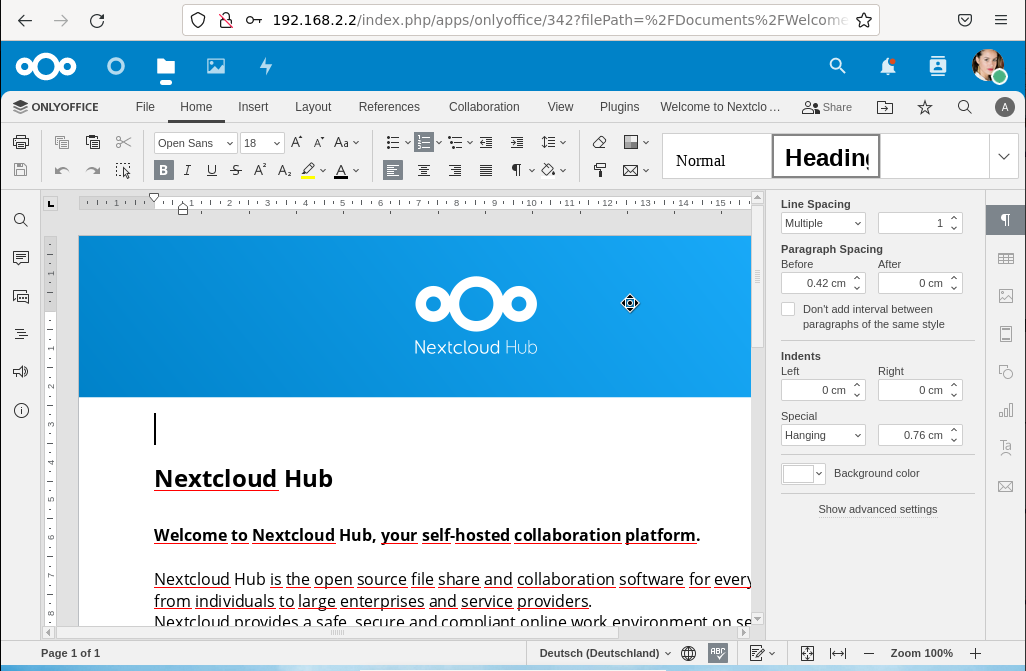Toggle Justified alignment
This screenshot has height=671, width=1026.
pos(486,170)
